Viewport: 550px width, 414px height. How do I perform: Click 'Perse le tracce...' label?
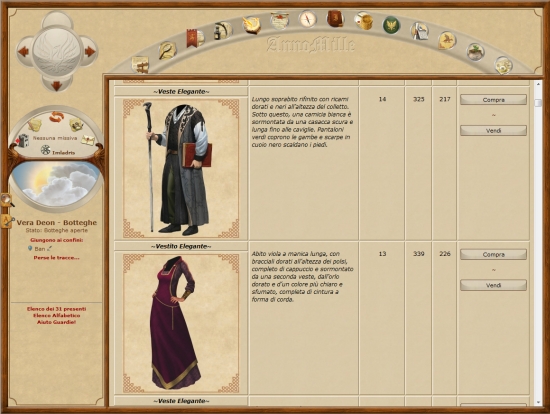coord(56,258)
